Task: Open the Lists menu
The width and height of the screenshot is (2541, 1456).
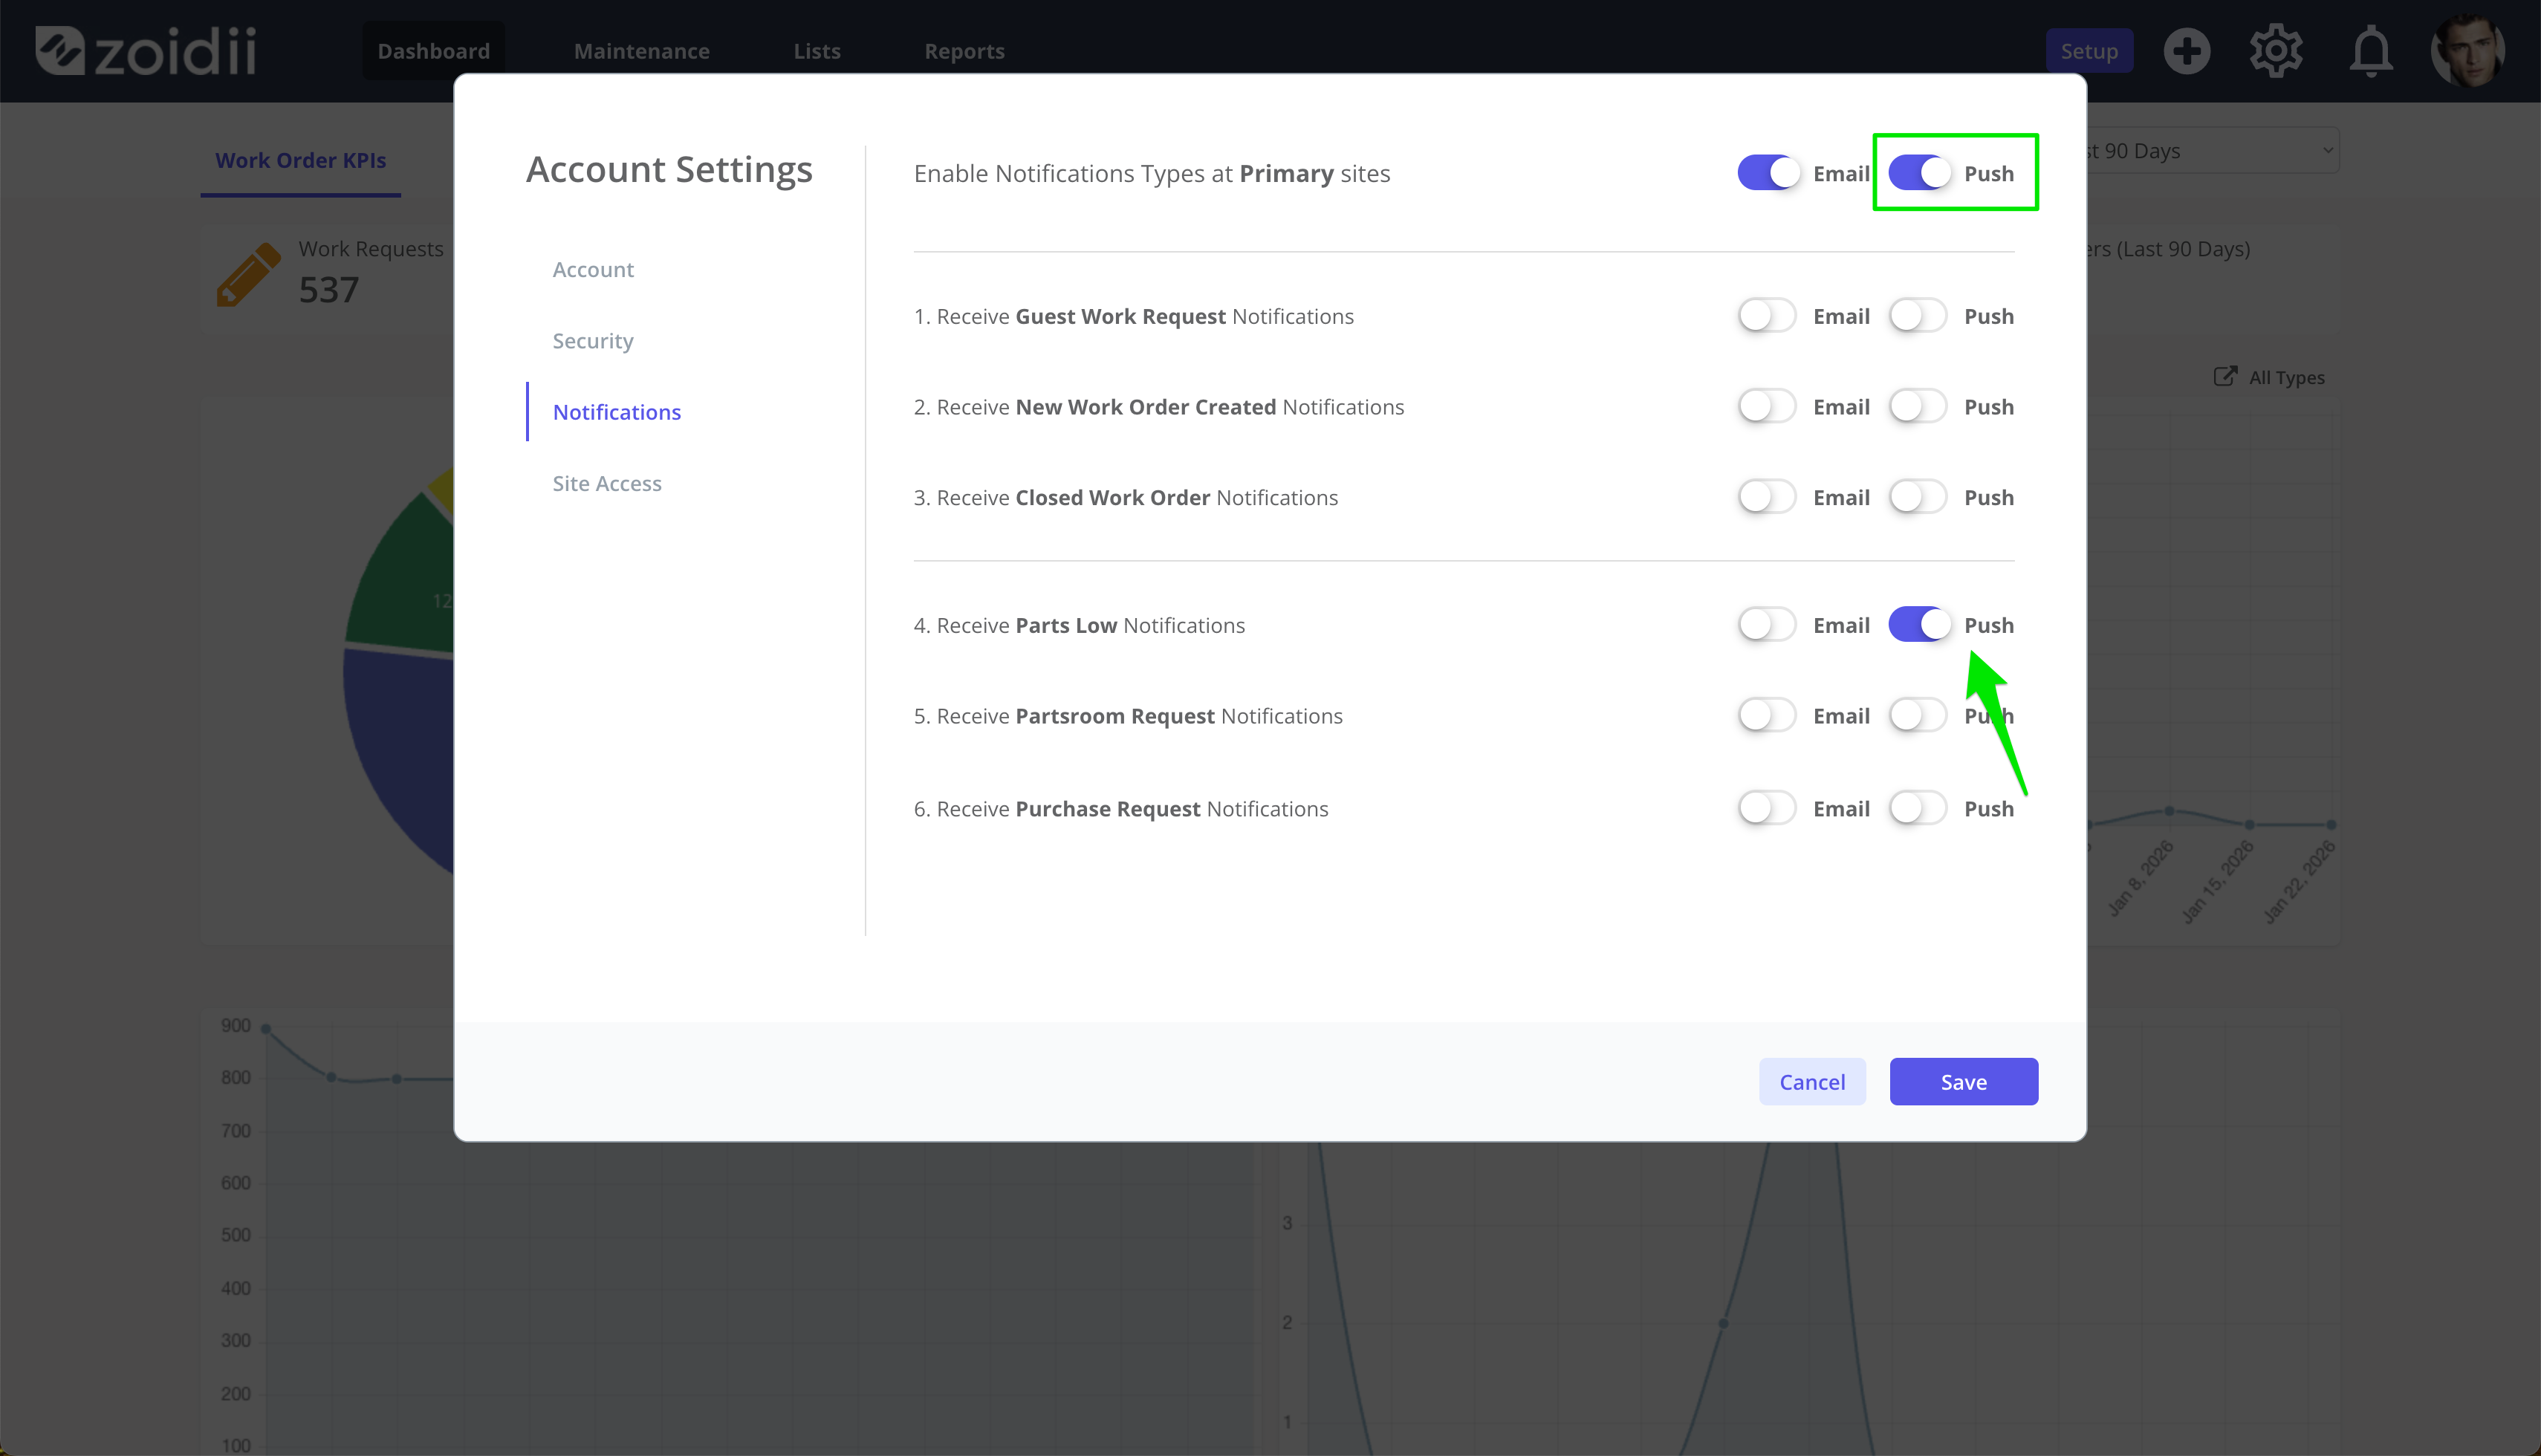Action: (817, 51)
